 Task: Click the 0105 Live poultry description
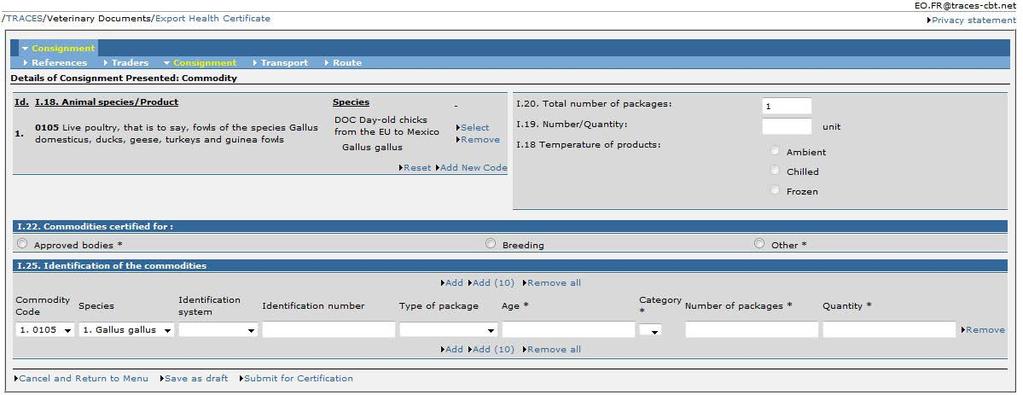176,133
